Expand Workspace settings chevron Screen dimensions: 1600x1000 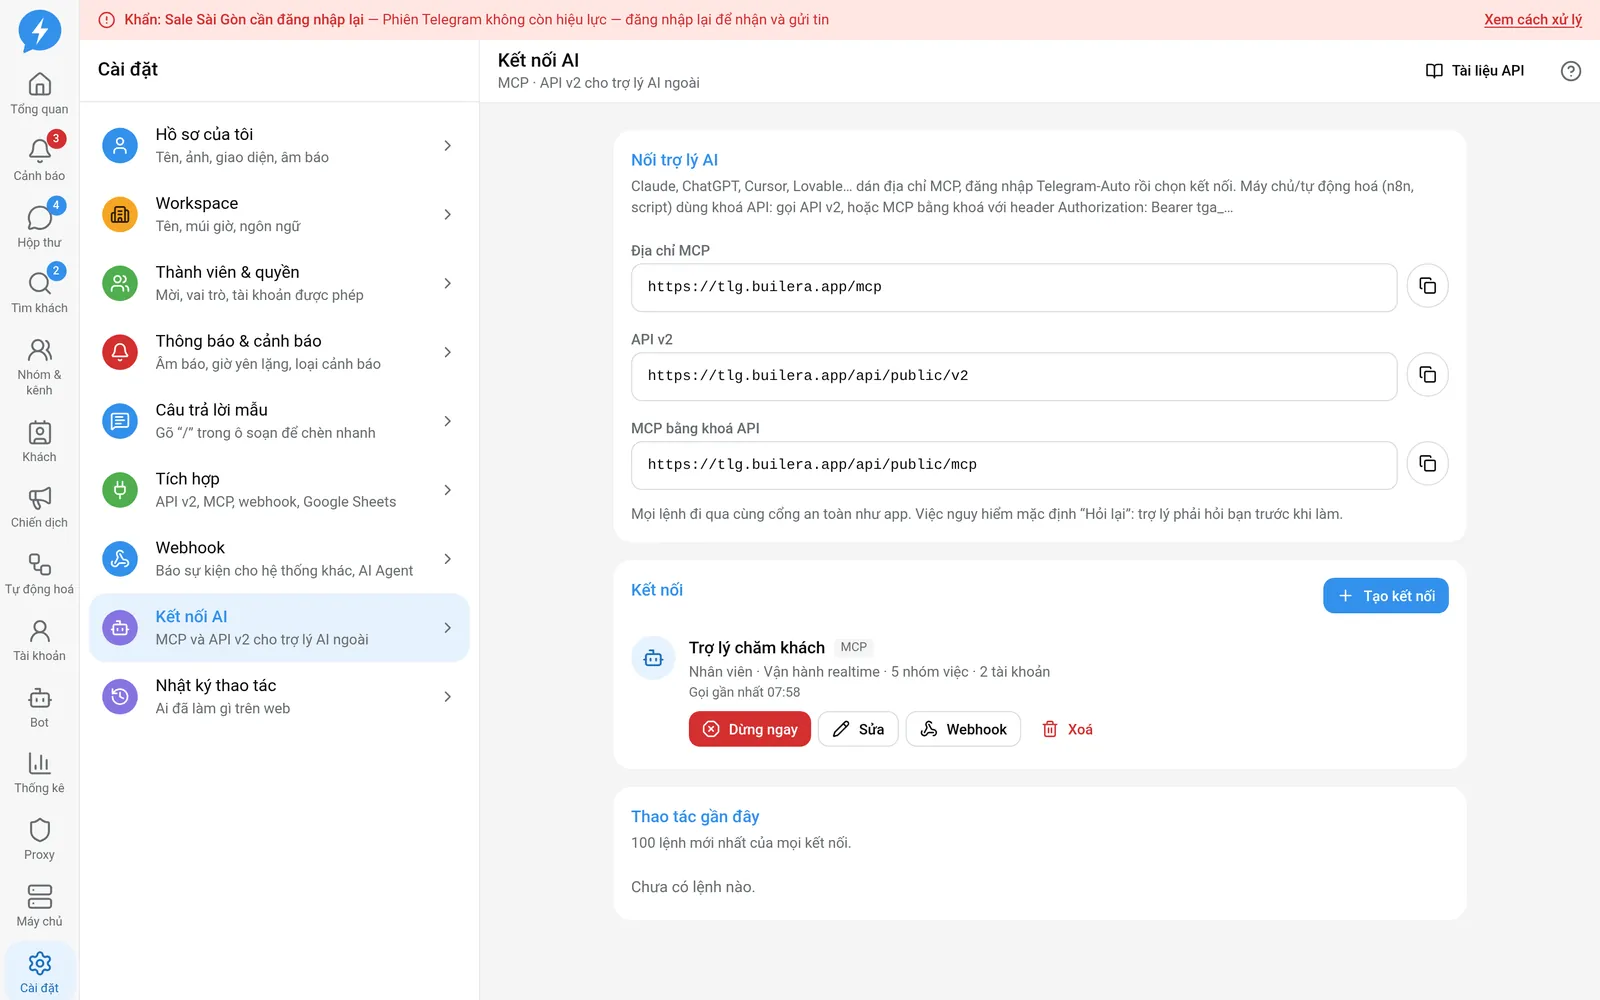coord(447,215)
